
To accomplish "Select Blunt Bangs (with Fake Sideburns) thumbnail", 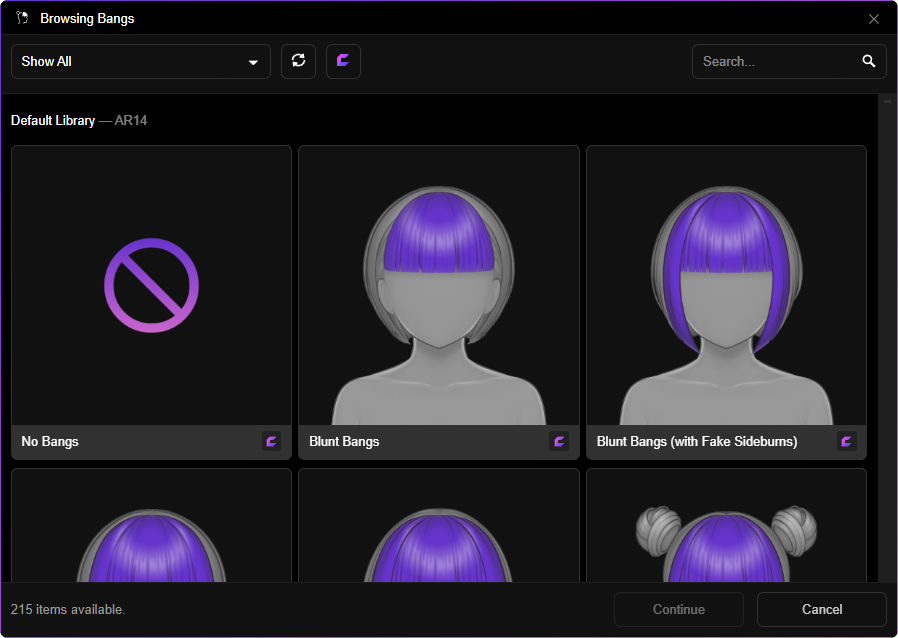I will click(726, 285).
